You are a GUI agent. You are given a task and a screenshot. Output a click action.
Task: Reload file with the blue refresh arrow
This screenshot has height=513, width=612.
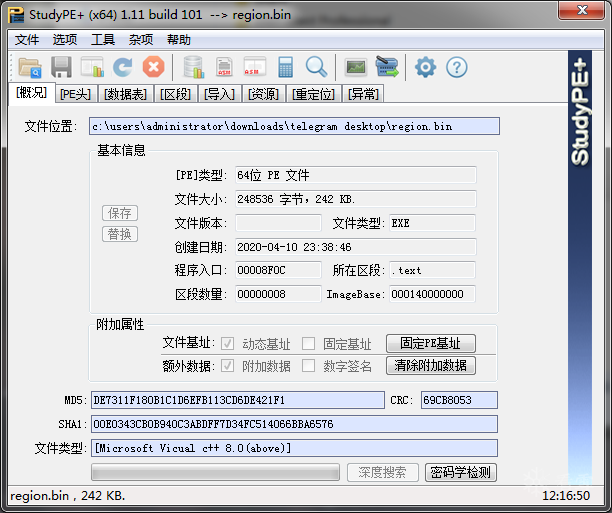123,67
